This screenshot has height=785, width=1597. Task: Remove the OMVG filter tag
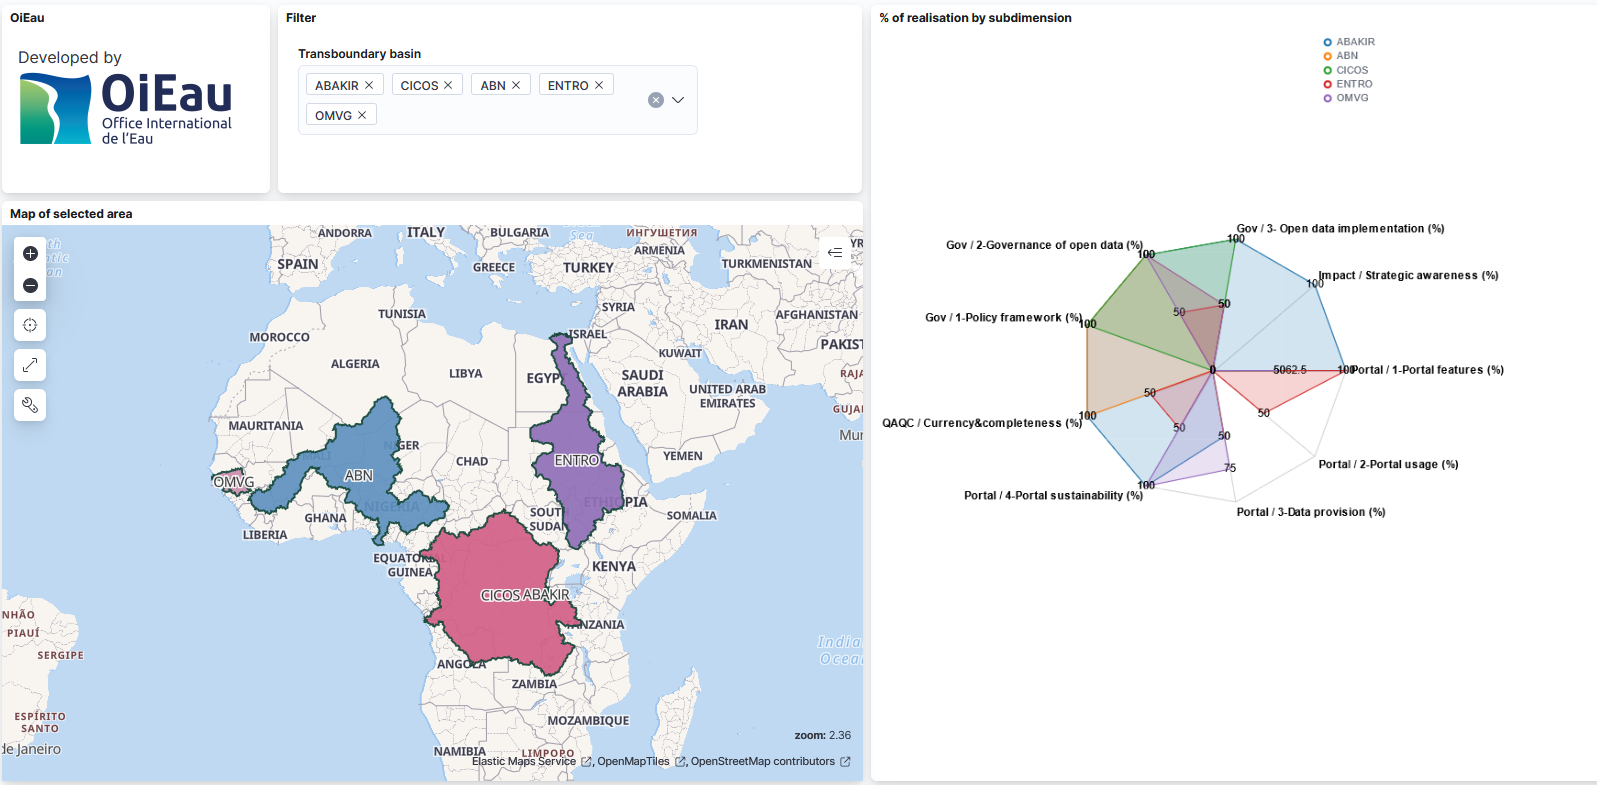(x=362, y=115)
